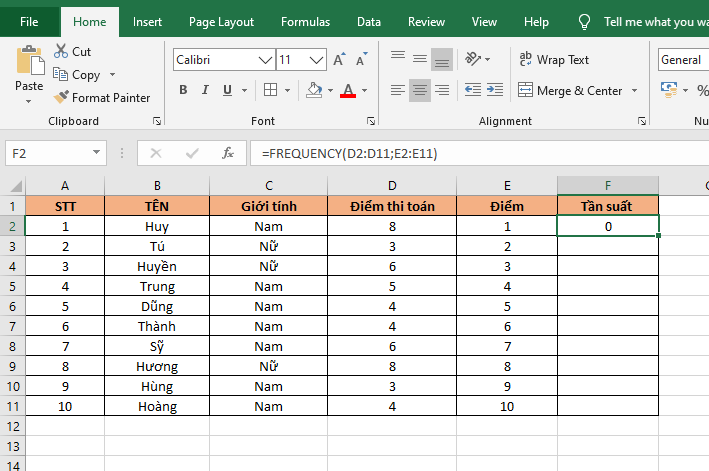Expand the Merge & Center dropdown arrow
709x471 pixels.
tap(632, 91)
